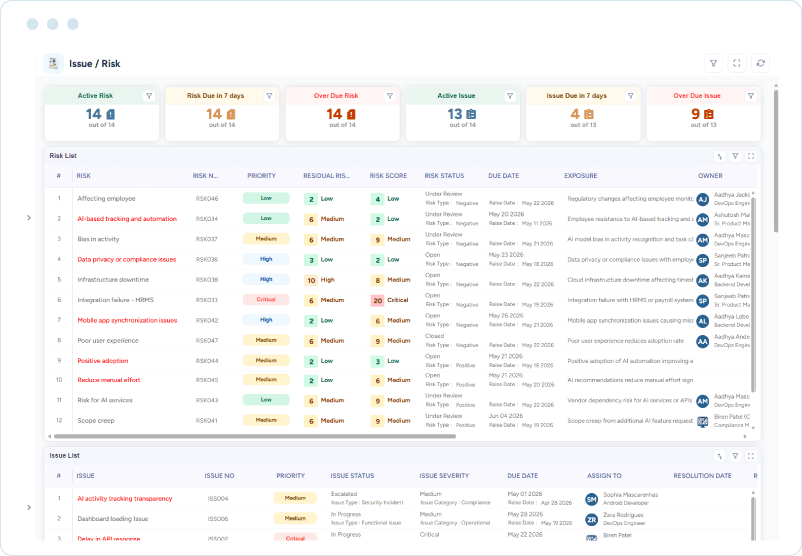Sort Issue List by ISSUE NO column header
This screenshot has width=802, height=556.
219,476
